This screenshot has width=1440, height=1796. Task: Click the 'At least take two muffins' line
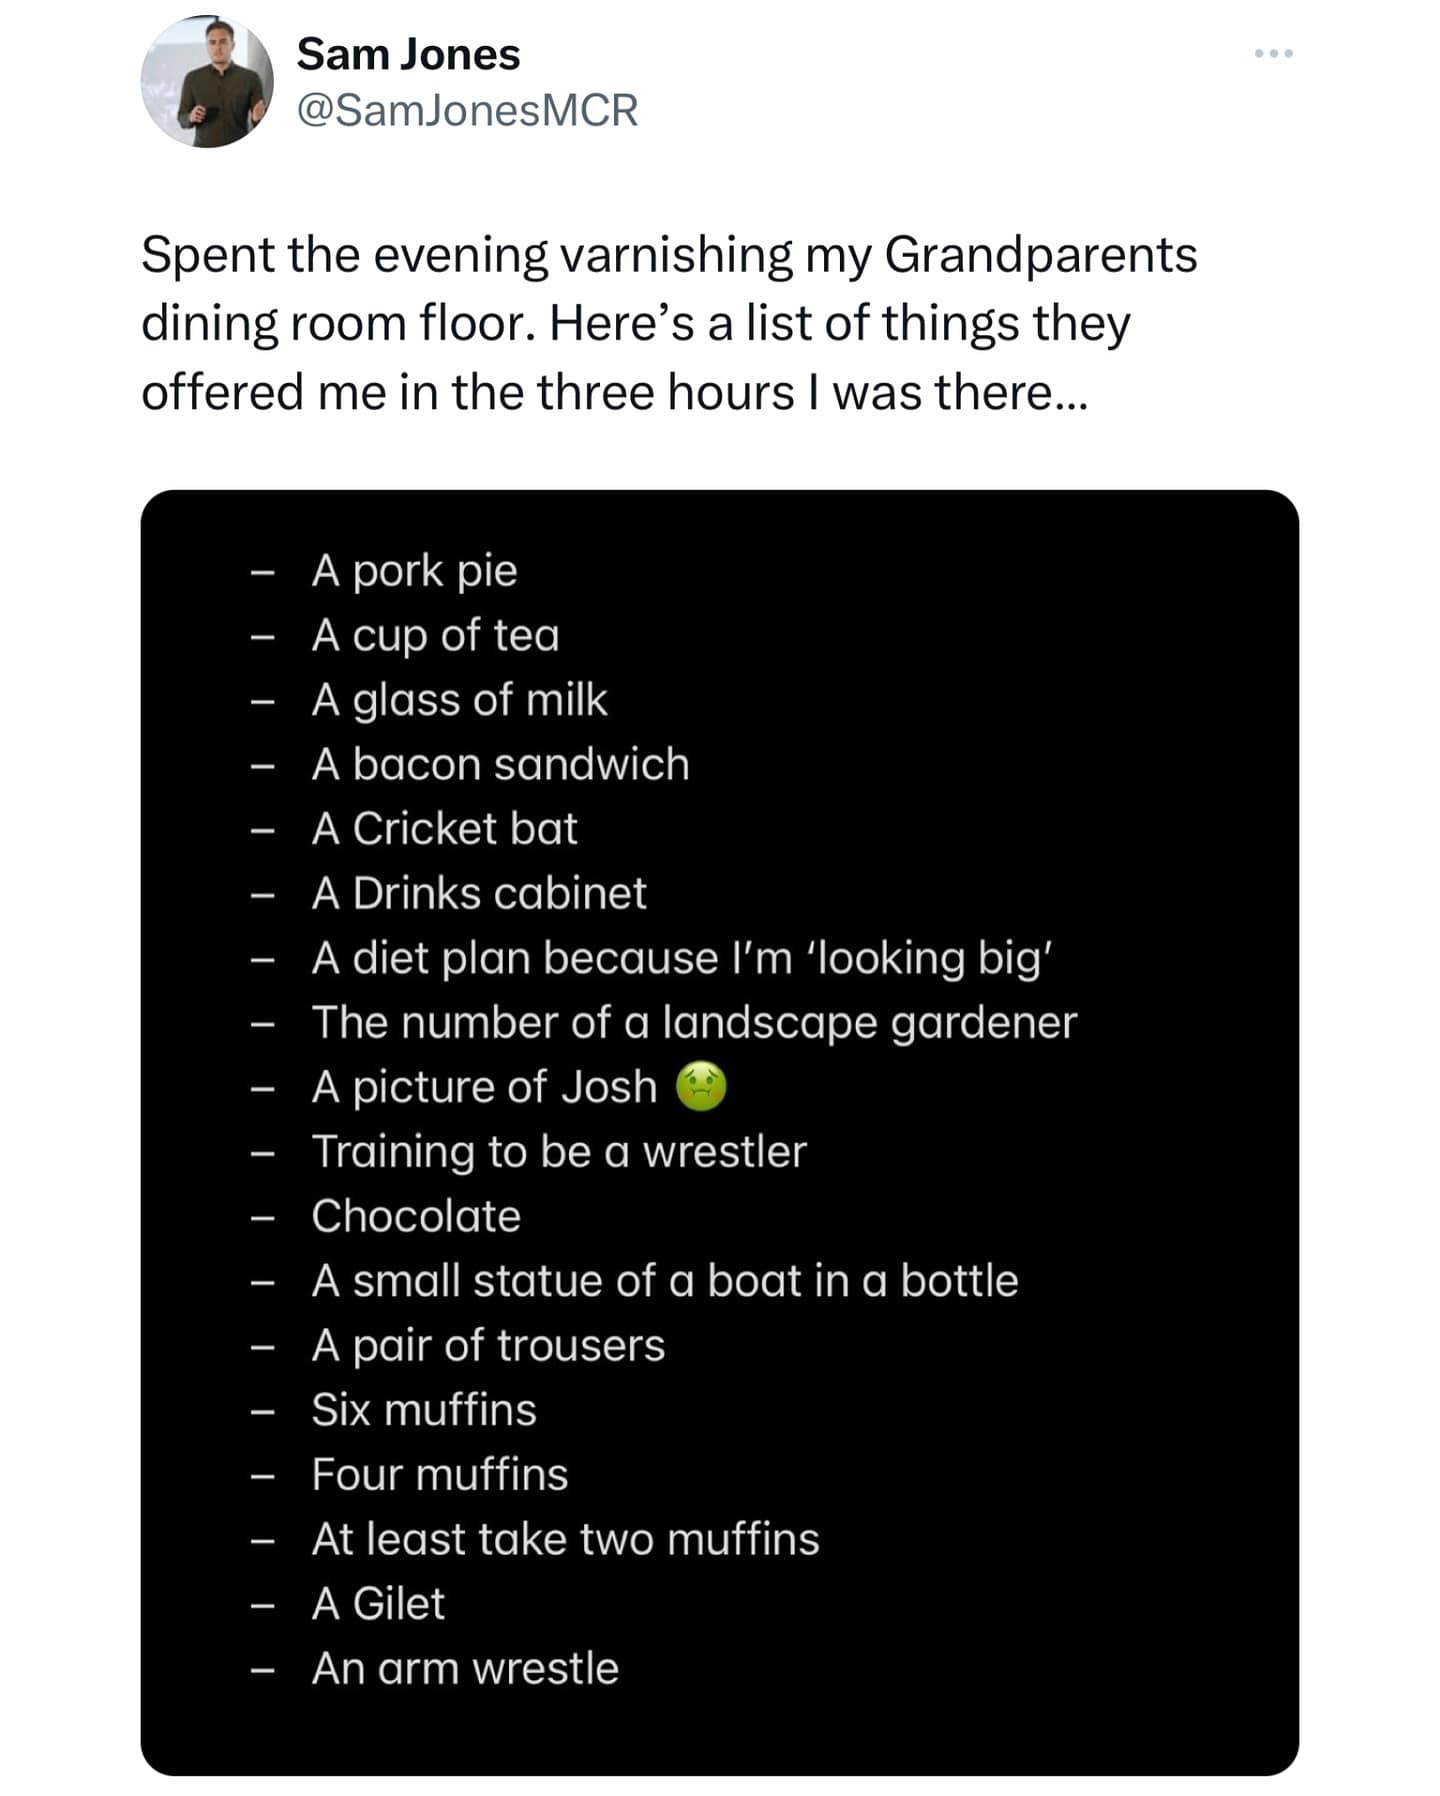point(565,1539)
